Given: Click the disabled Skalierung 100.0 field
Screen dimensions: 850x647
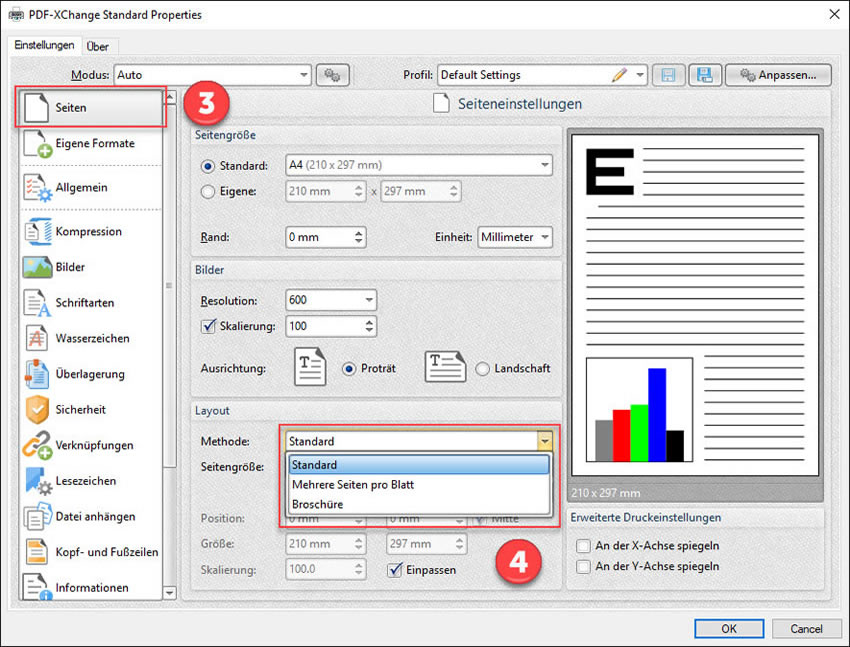Looking at the screenshot, I should [x=326, y=569].
